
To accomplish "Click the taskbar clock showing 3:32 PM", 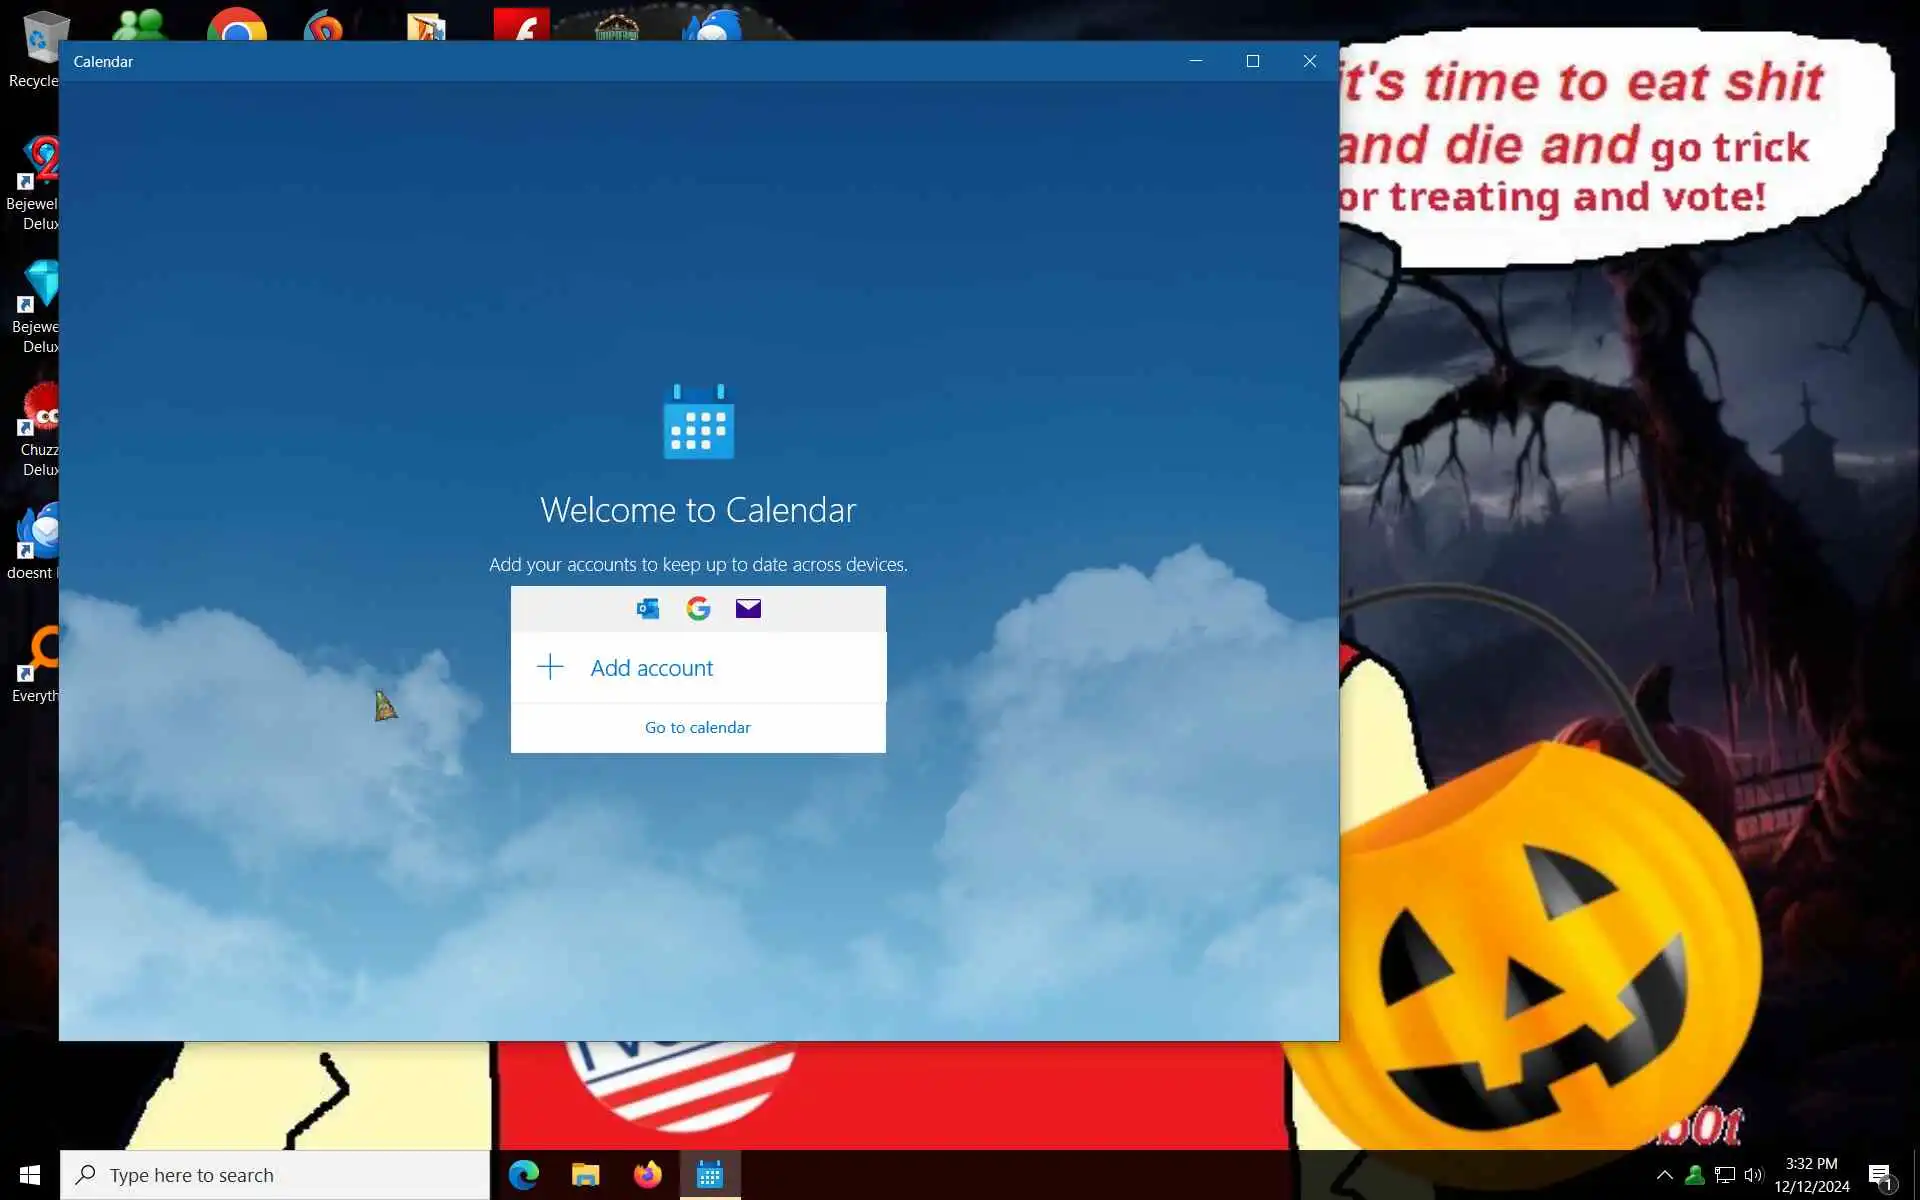I will tap(1811, 1175).
